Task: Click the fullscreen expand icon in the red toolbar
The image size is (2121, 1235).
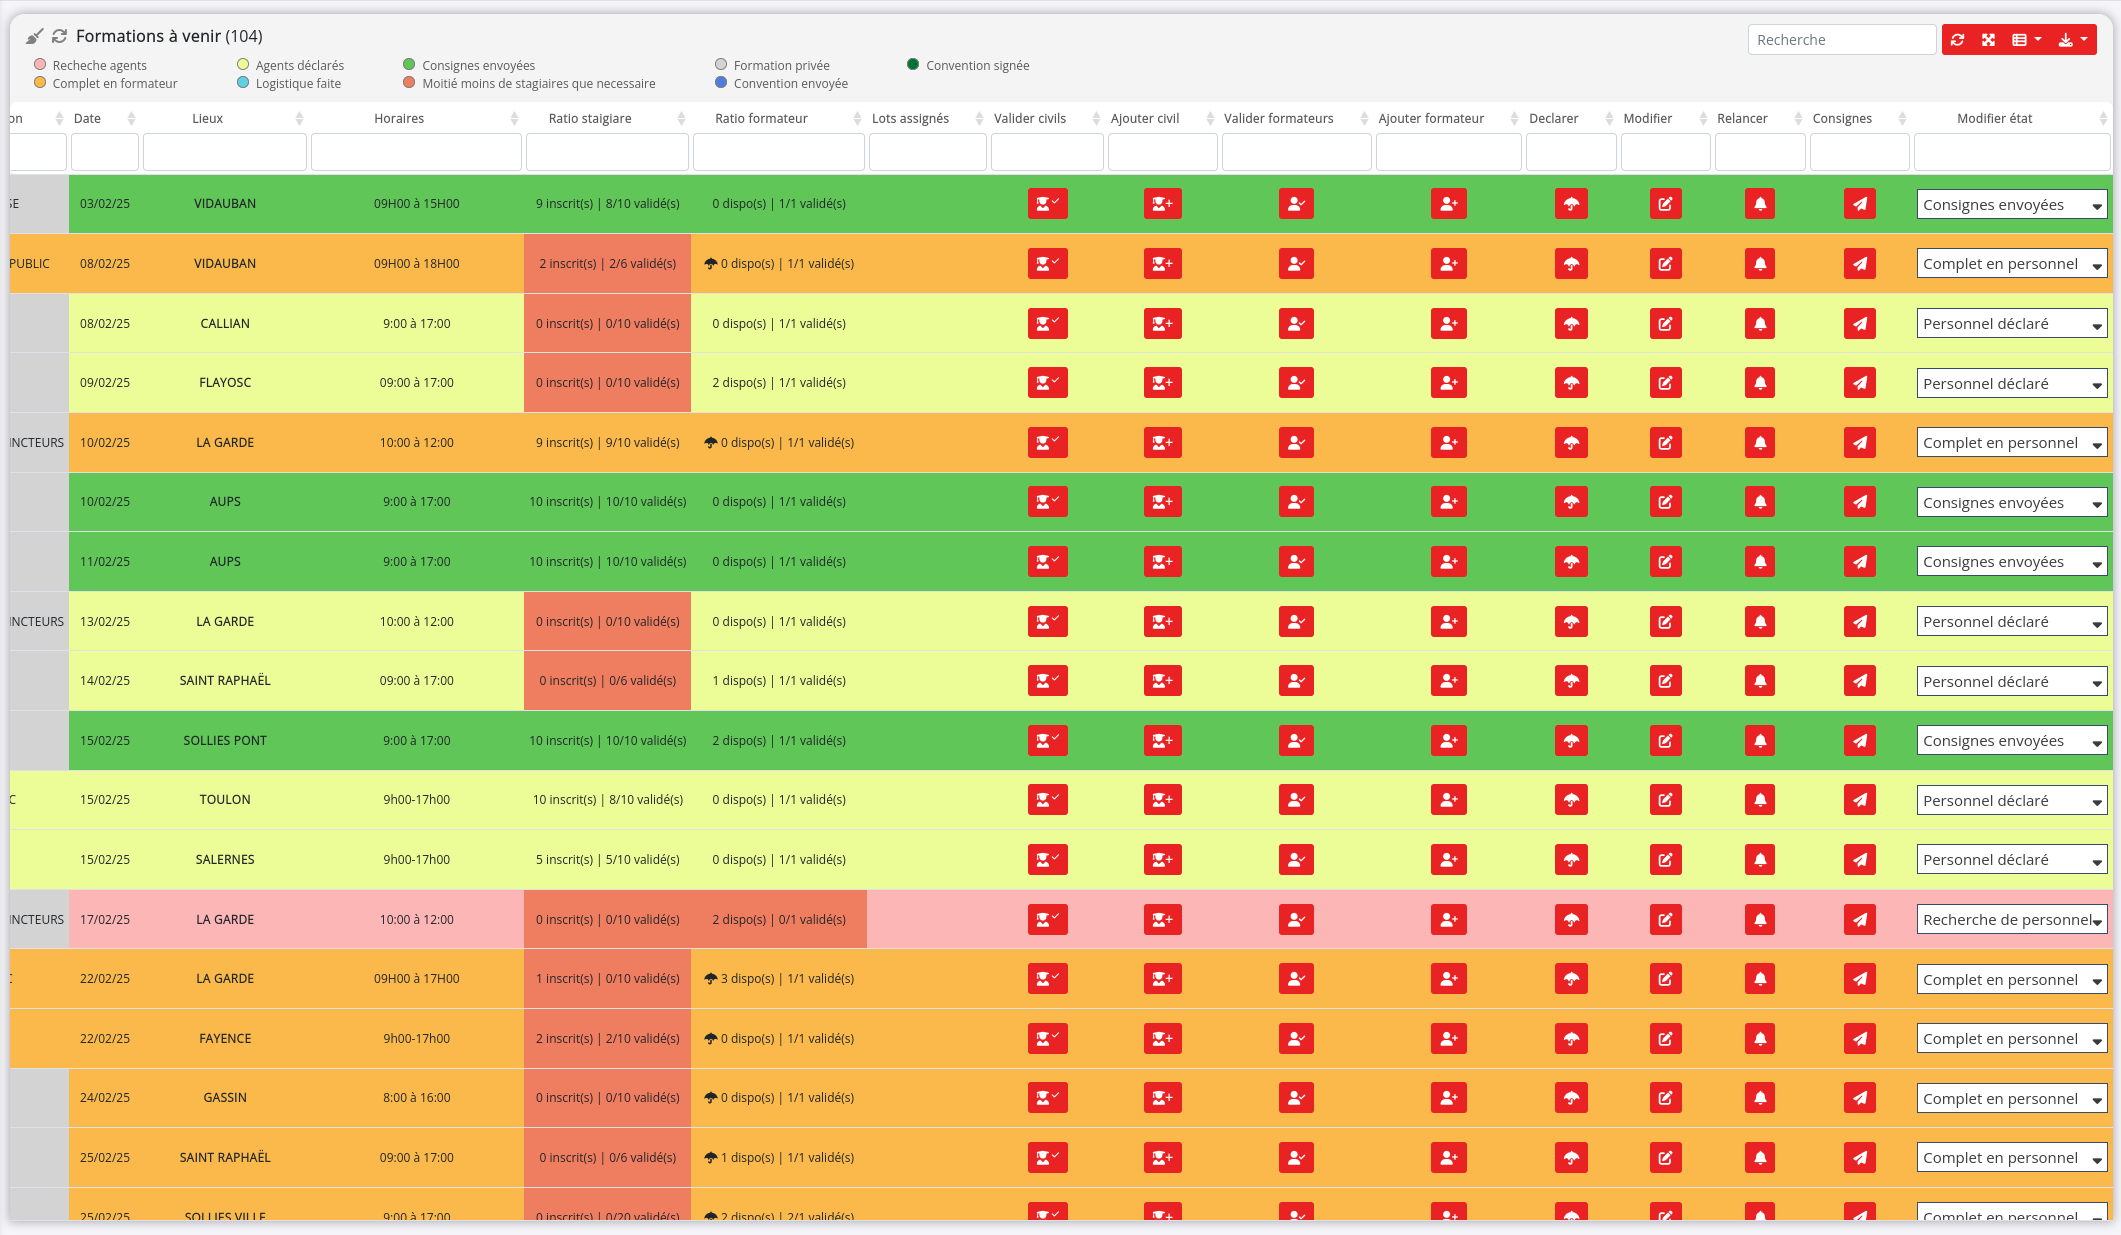Action: 1988,40
